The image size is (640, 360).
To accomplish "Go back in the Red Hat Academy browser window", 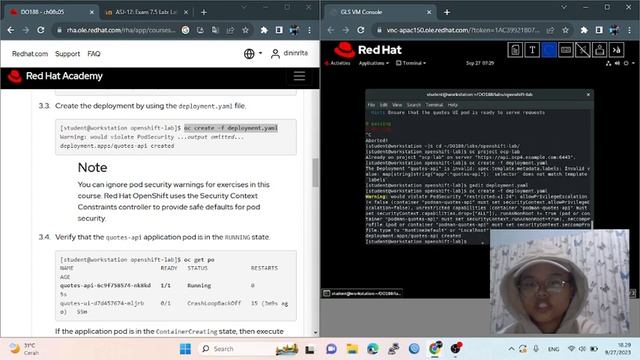I will 11,30.
